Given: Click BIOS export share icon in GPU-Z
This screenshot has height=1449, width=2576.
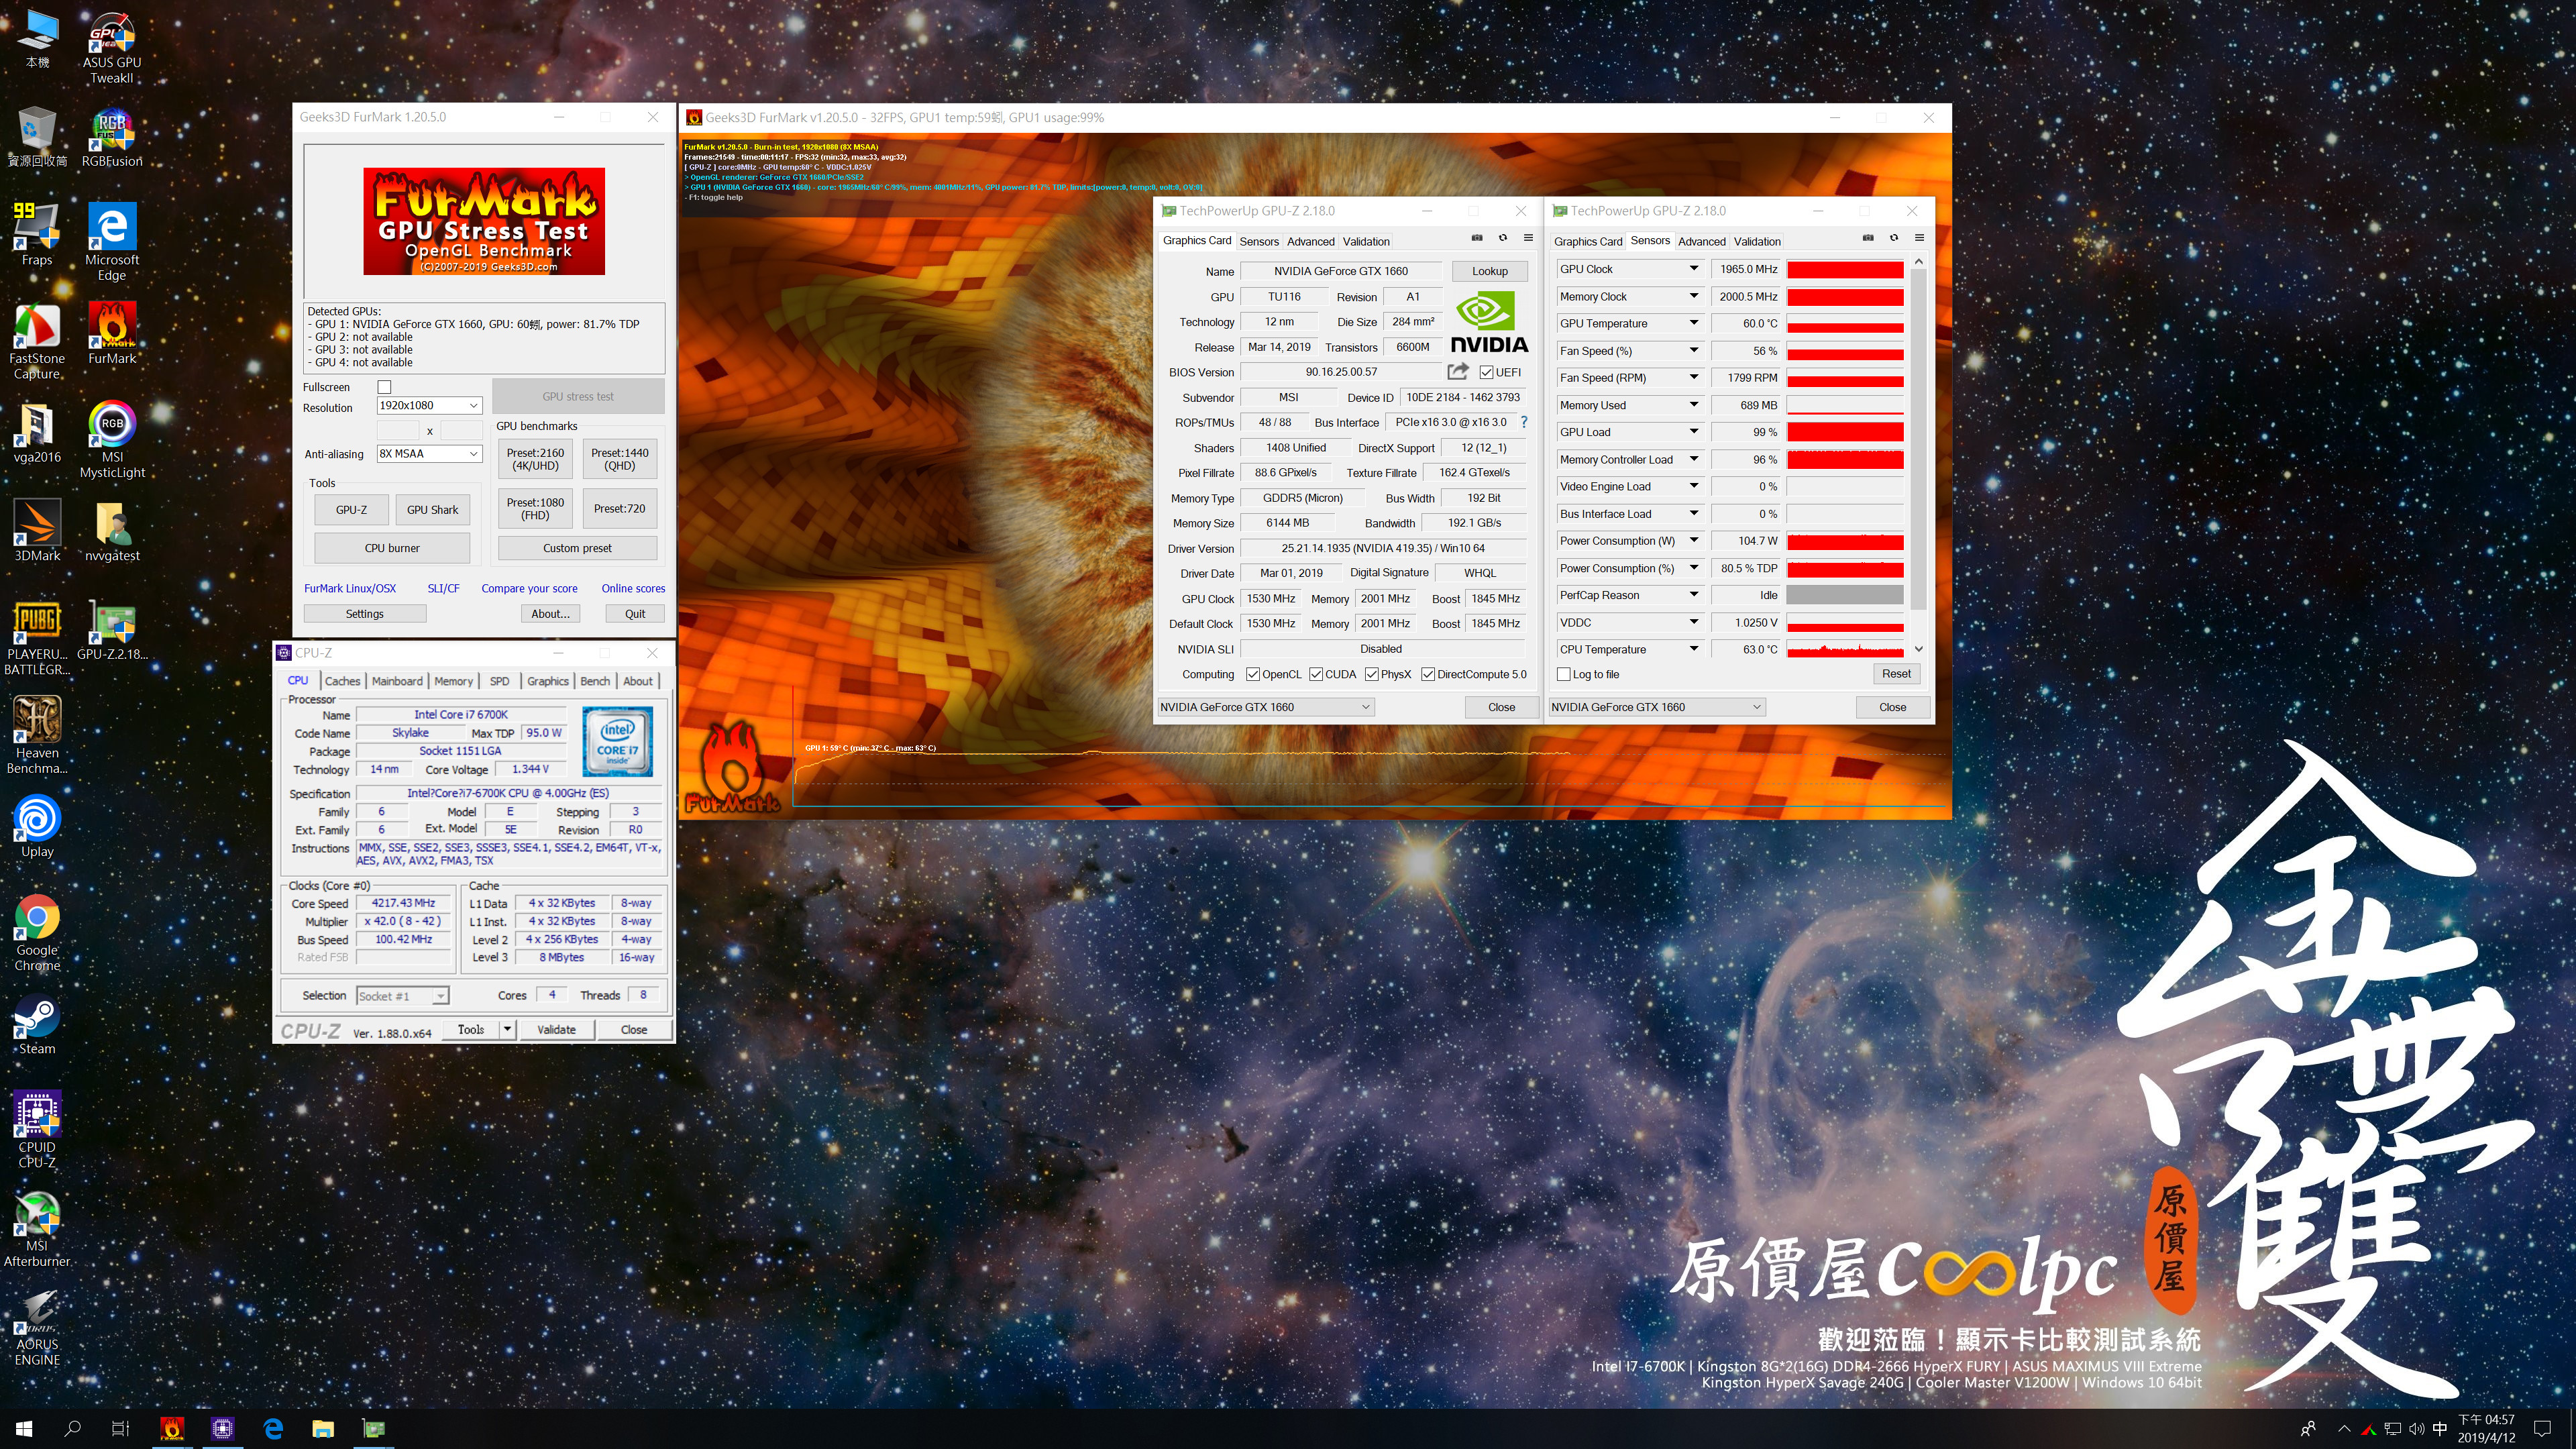Looking at the screenshot, I should click(x=1458, y=371).
